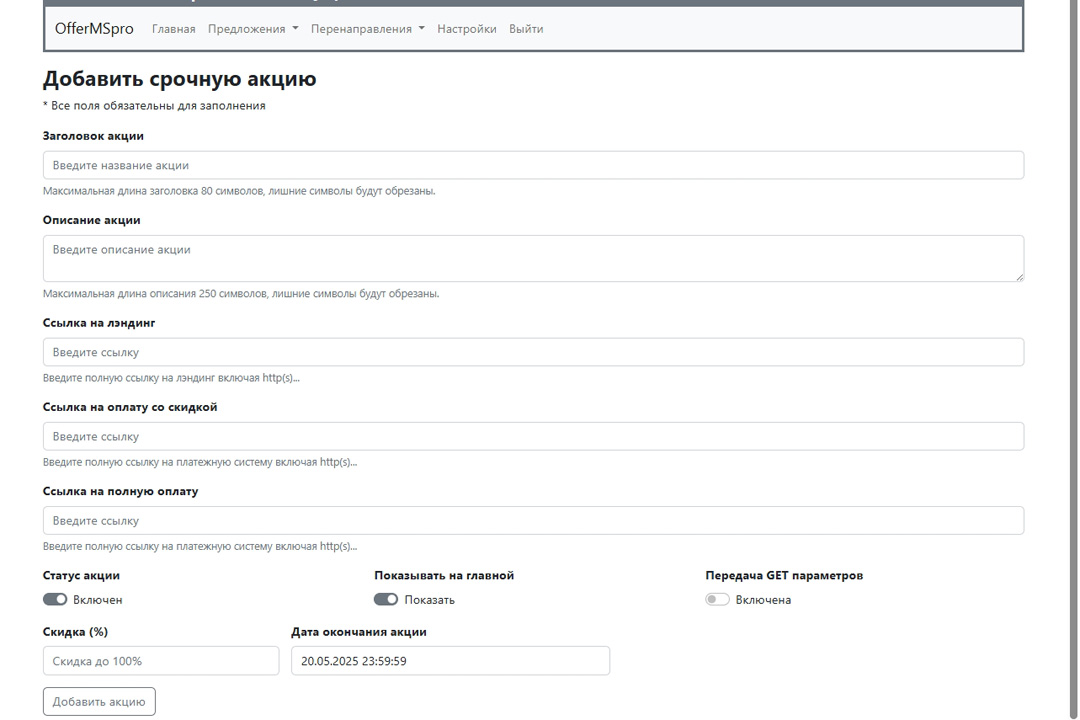
Task: Click the note Все поля обязательны для заполнения
Action: tap(154, 105)
